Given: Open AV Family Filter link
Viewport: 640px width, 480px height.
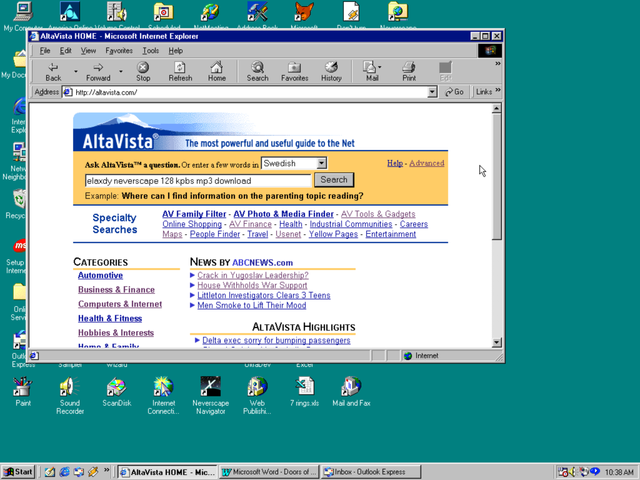Looking at the screenshot, I should coord(194,214).
